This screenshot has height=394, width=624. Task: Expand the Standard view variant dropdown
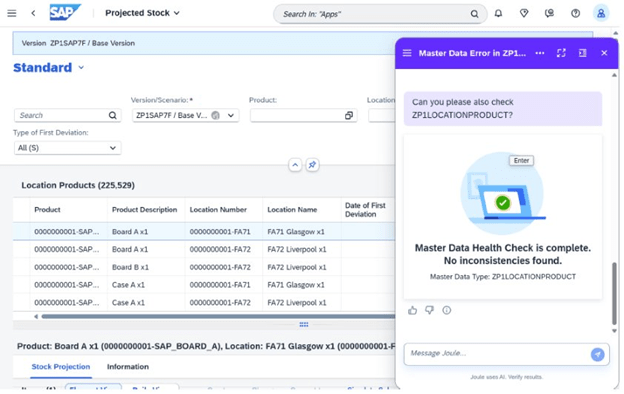81,68
